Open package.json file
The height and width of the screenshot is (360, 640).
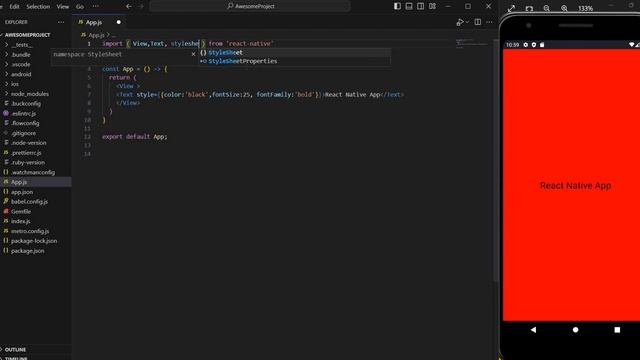tap(27, 251)
